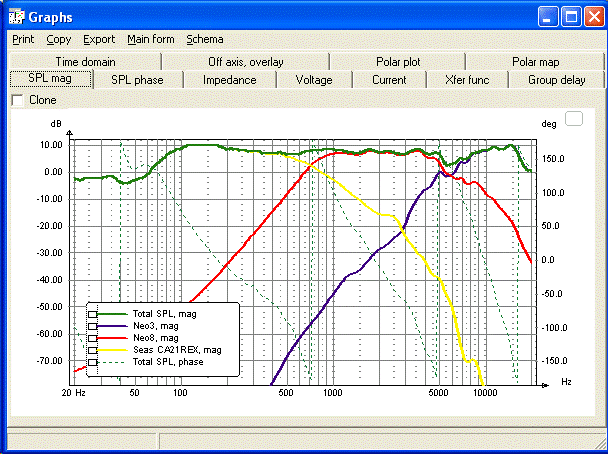Image resolution: width=608 pixels, height=454 pixels.
Task: Click the 10.00 dB axis label
Action: (x=51, y=145)
